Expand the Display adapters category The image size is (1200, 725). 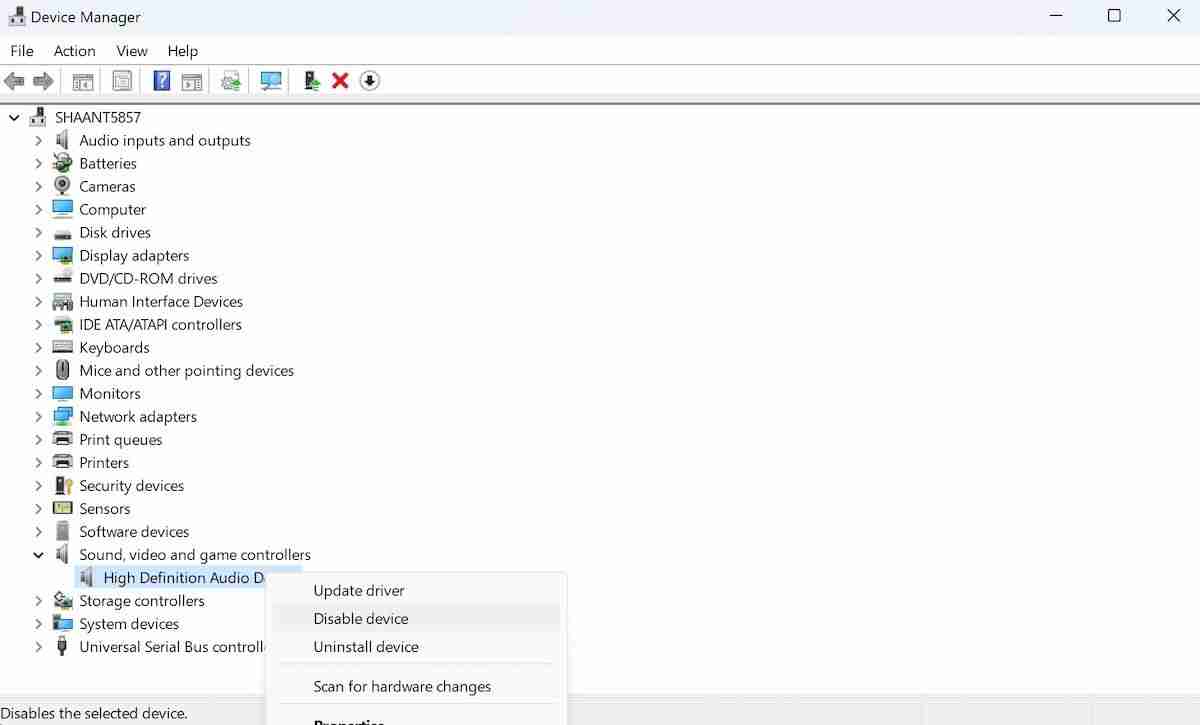click(x=39, y=255)
